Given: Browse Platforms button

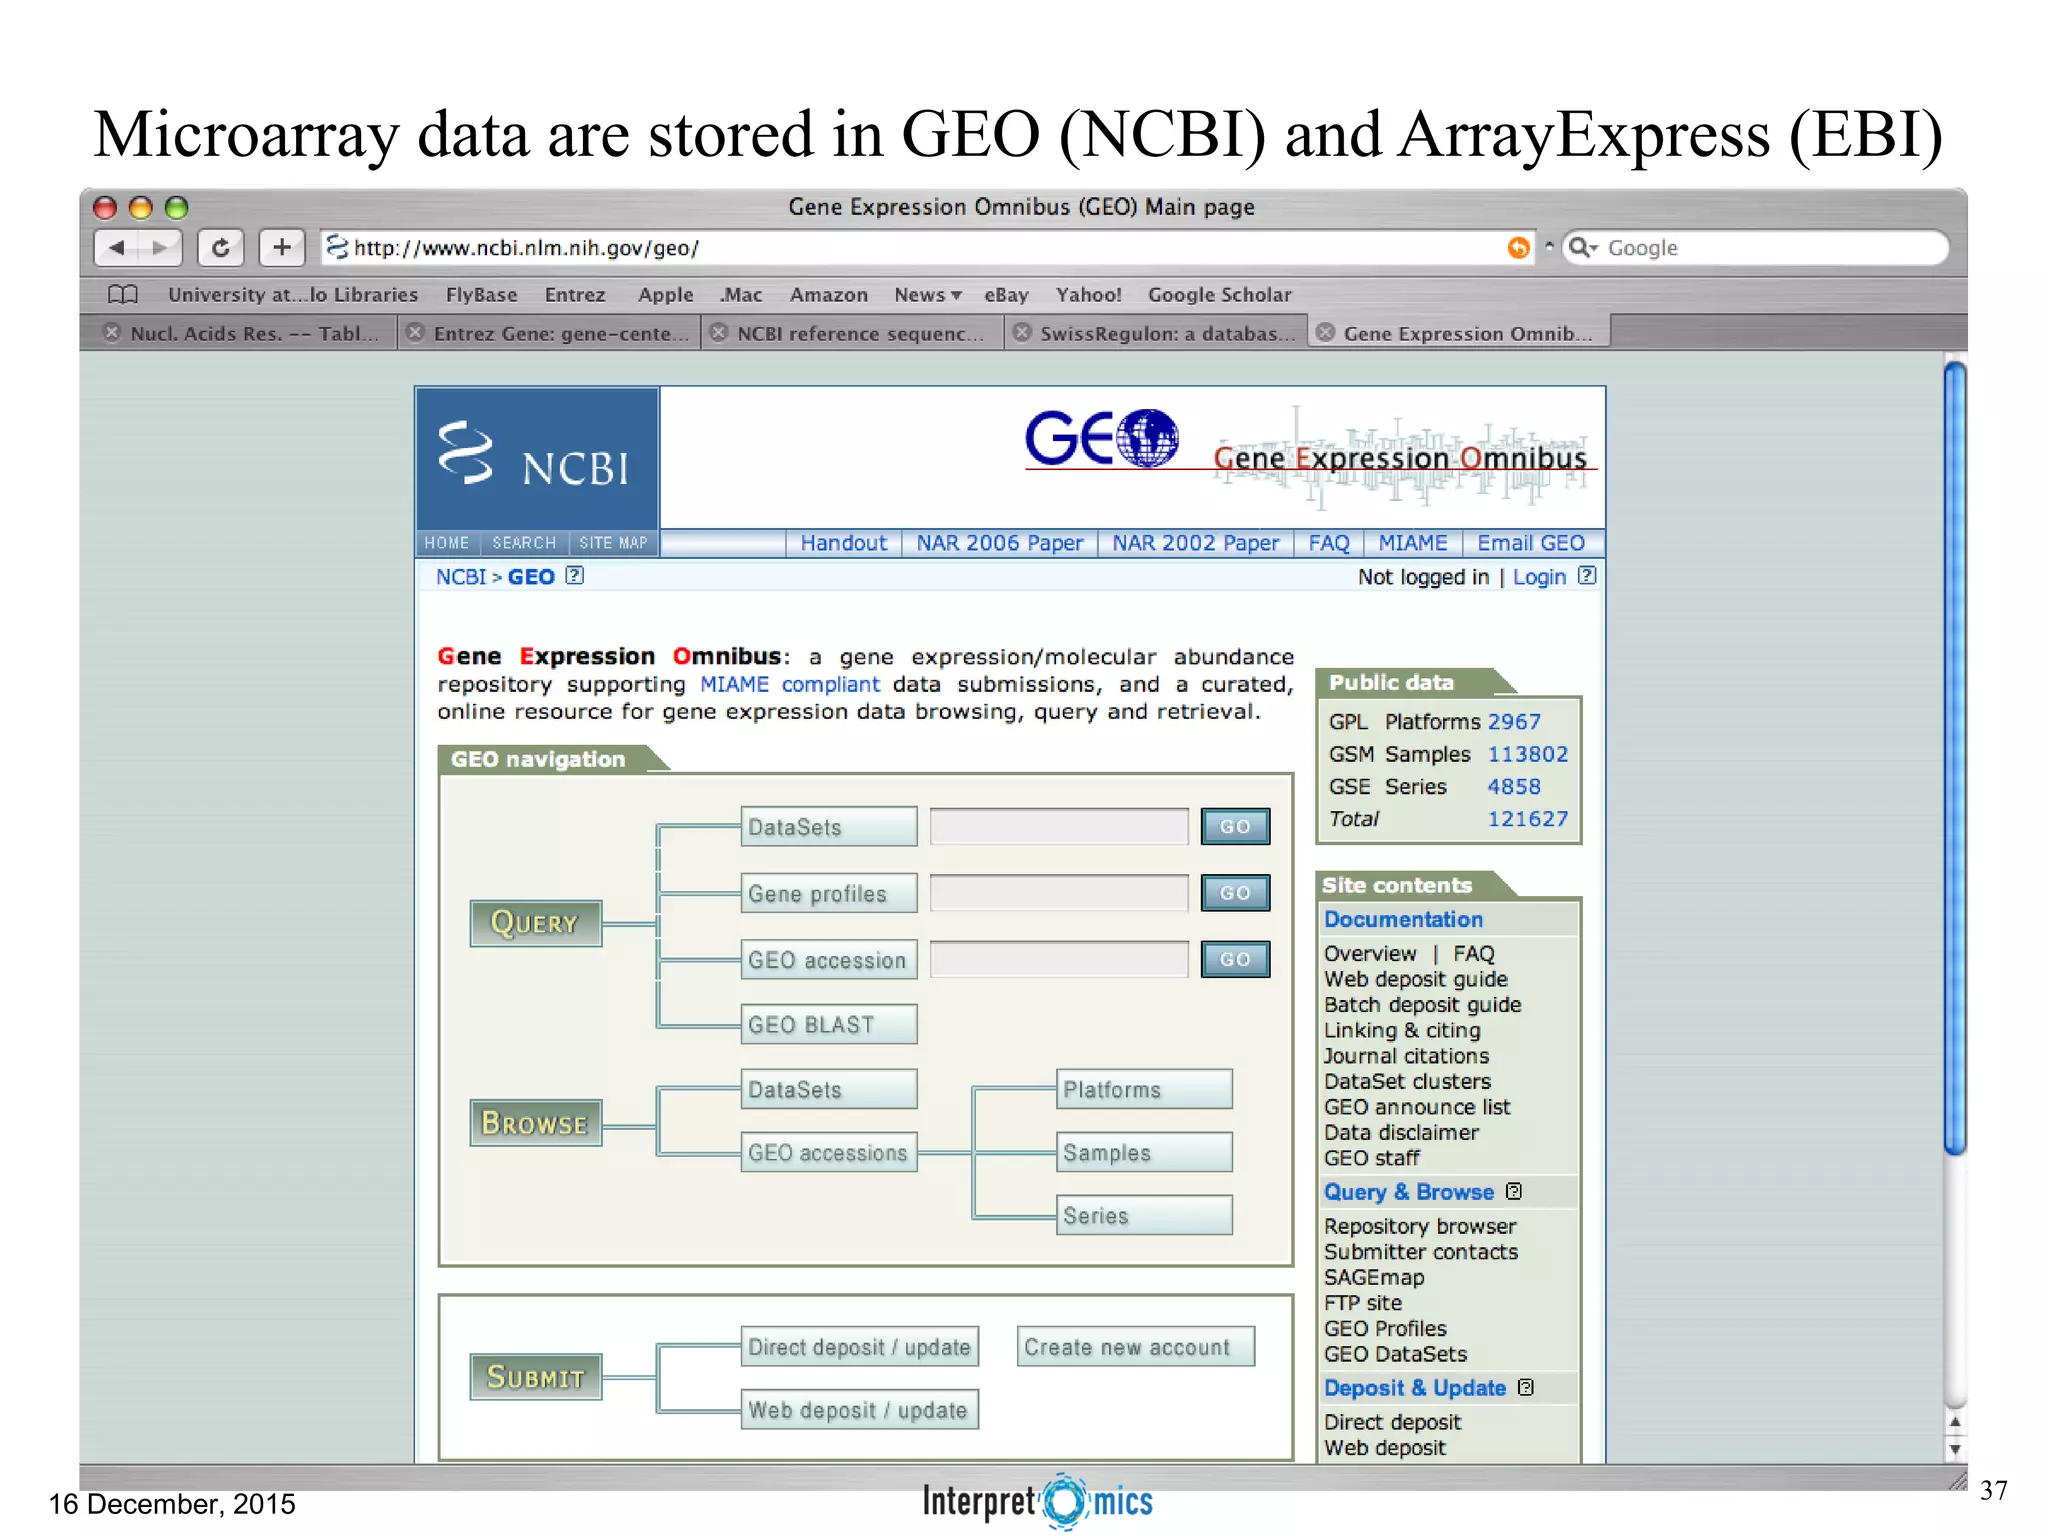Looking at the screenshot, I should point(1144,1089).
